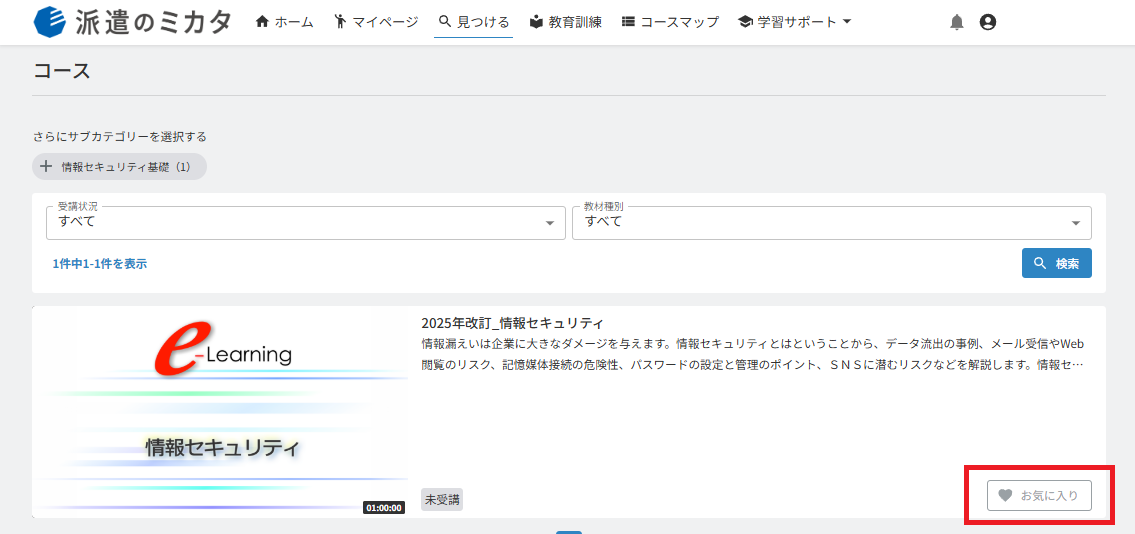The width and height of the screenshot is (1135, 534).
Task: Open コースマップ menu item
Action: click(670, 22)
